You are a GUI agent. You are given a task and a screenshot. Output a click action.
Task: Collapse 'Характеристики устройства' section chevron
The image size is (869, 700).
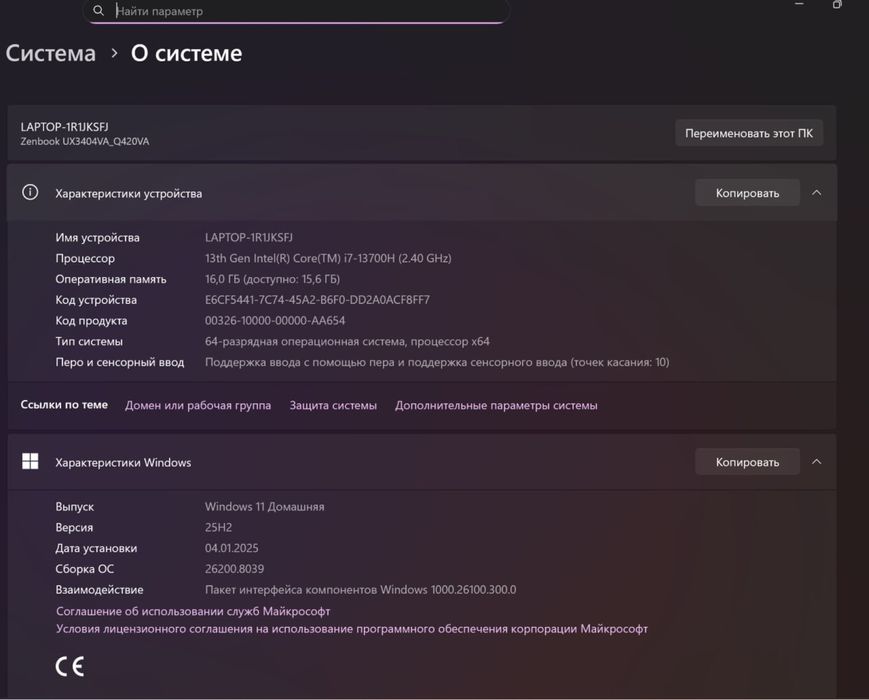coord(816,193)
